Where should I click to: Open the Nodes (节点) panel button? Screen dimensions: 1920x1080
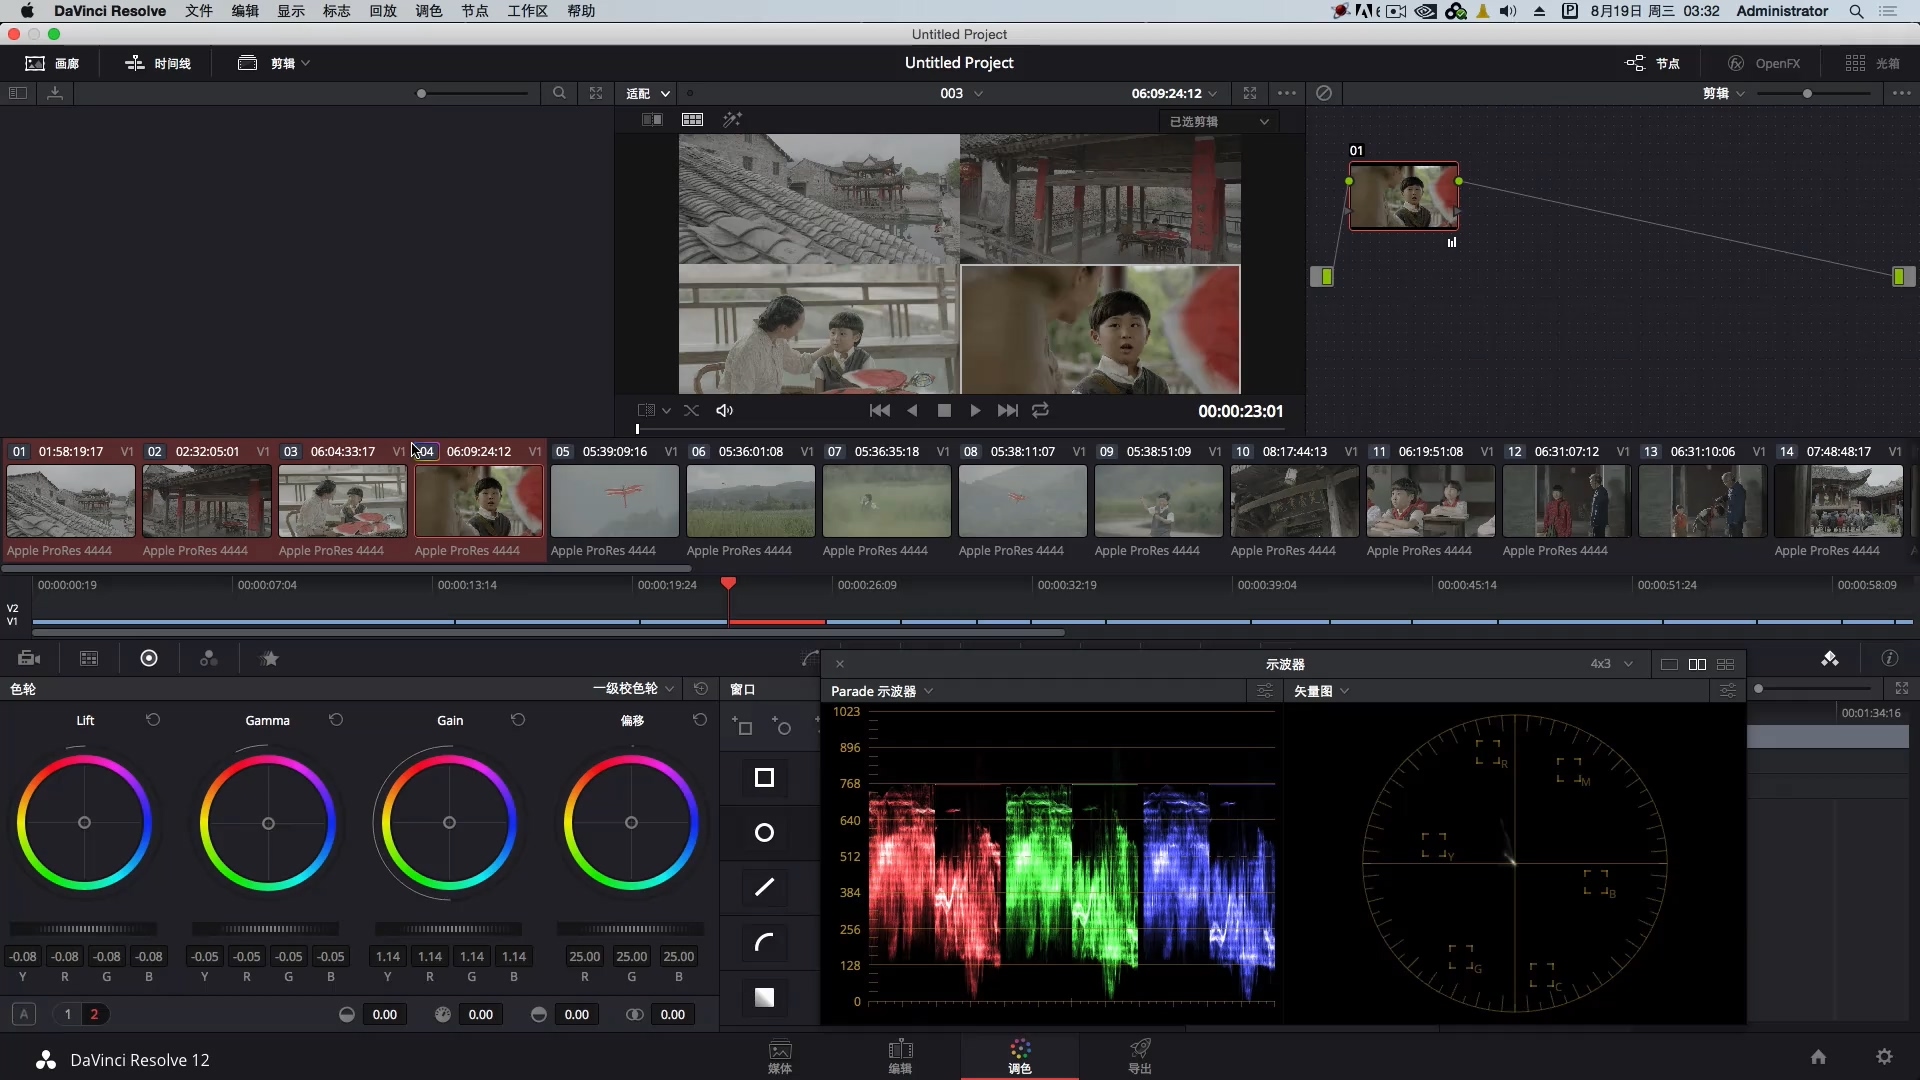[x=1652, y=63]
